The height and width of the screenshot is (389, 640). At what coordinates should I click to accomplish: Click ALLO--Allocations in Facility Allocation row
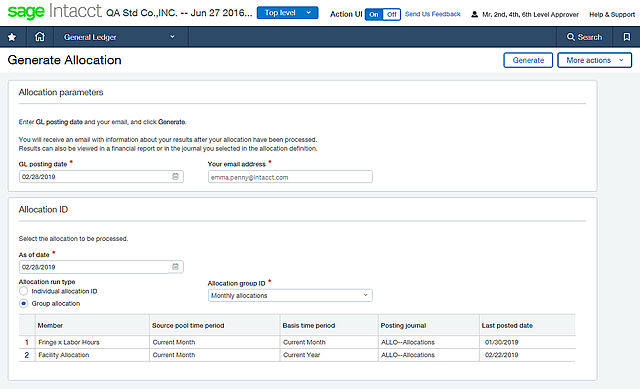pyautogui.click(x=408, y=355)
